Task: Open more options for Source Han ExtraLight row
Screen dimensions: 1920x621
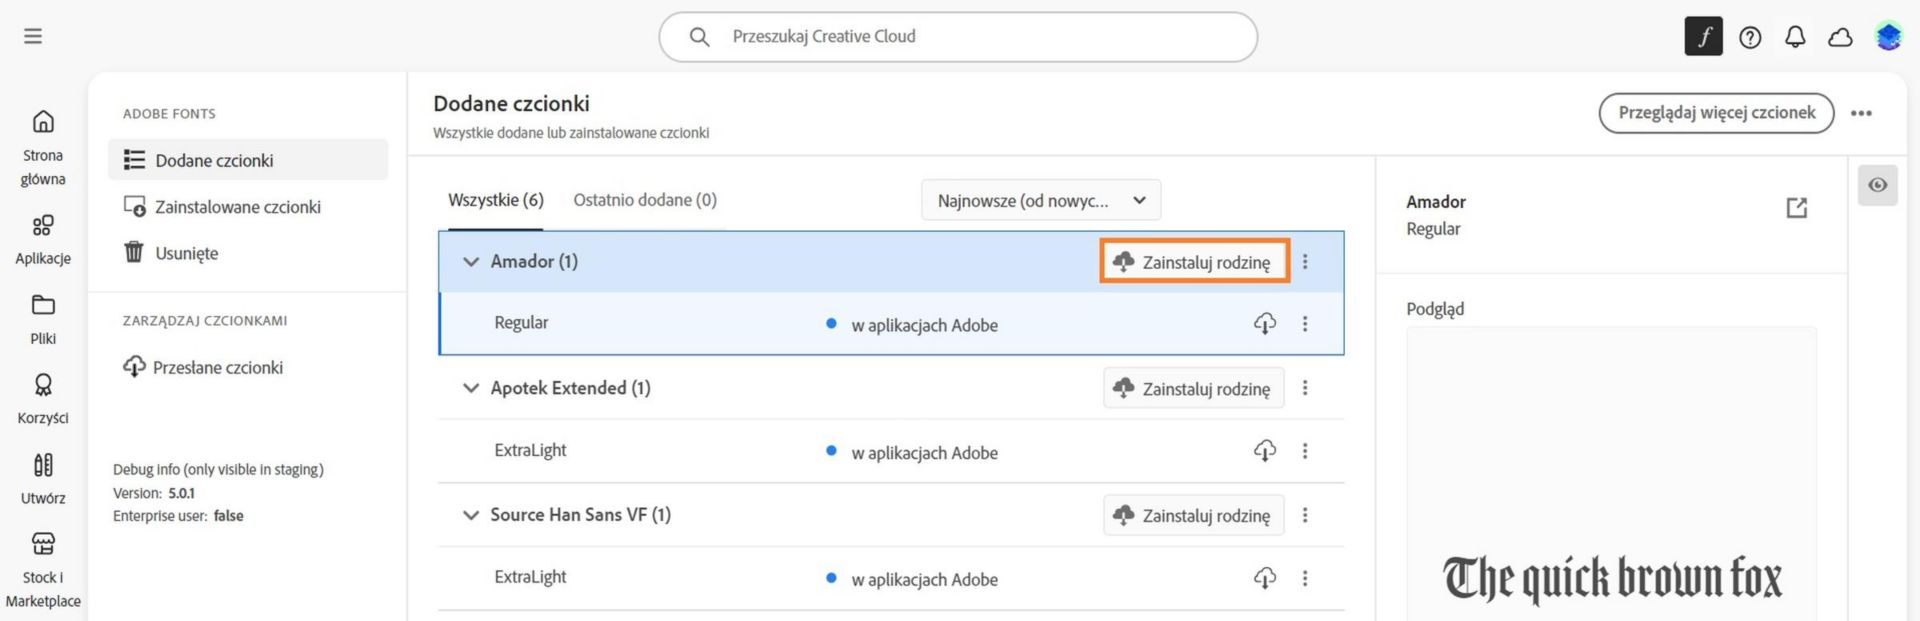Action: 1305,578
